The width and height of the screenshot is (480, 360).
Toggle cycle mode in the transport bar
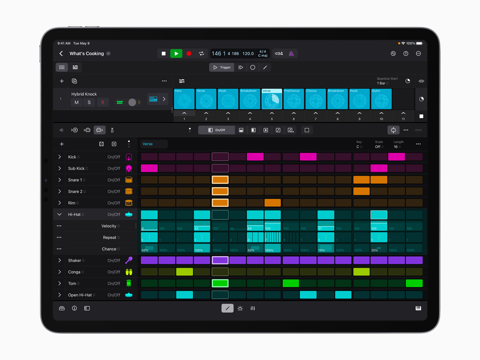(201, 54)
